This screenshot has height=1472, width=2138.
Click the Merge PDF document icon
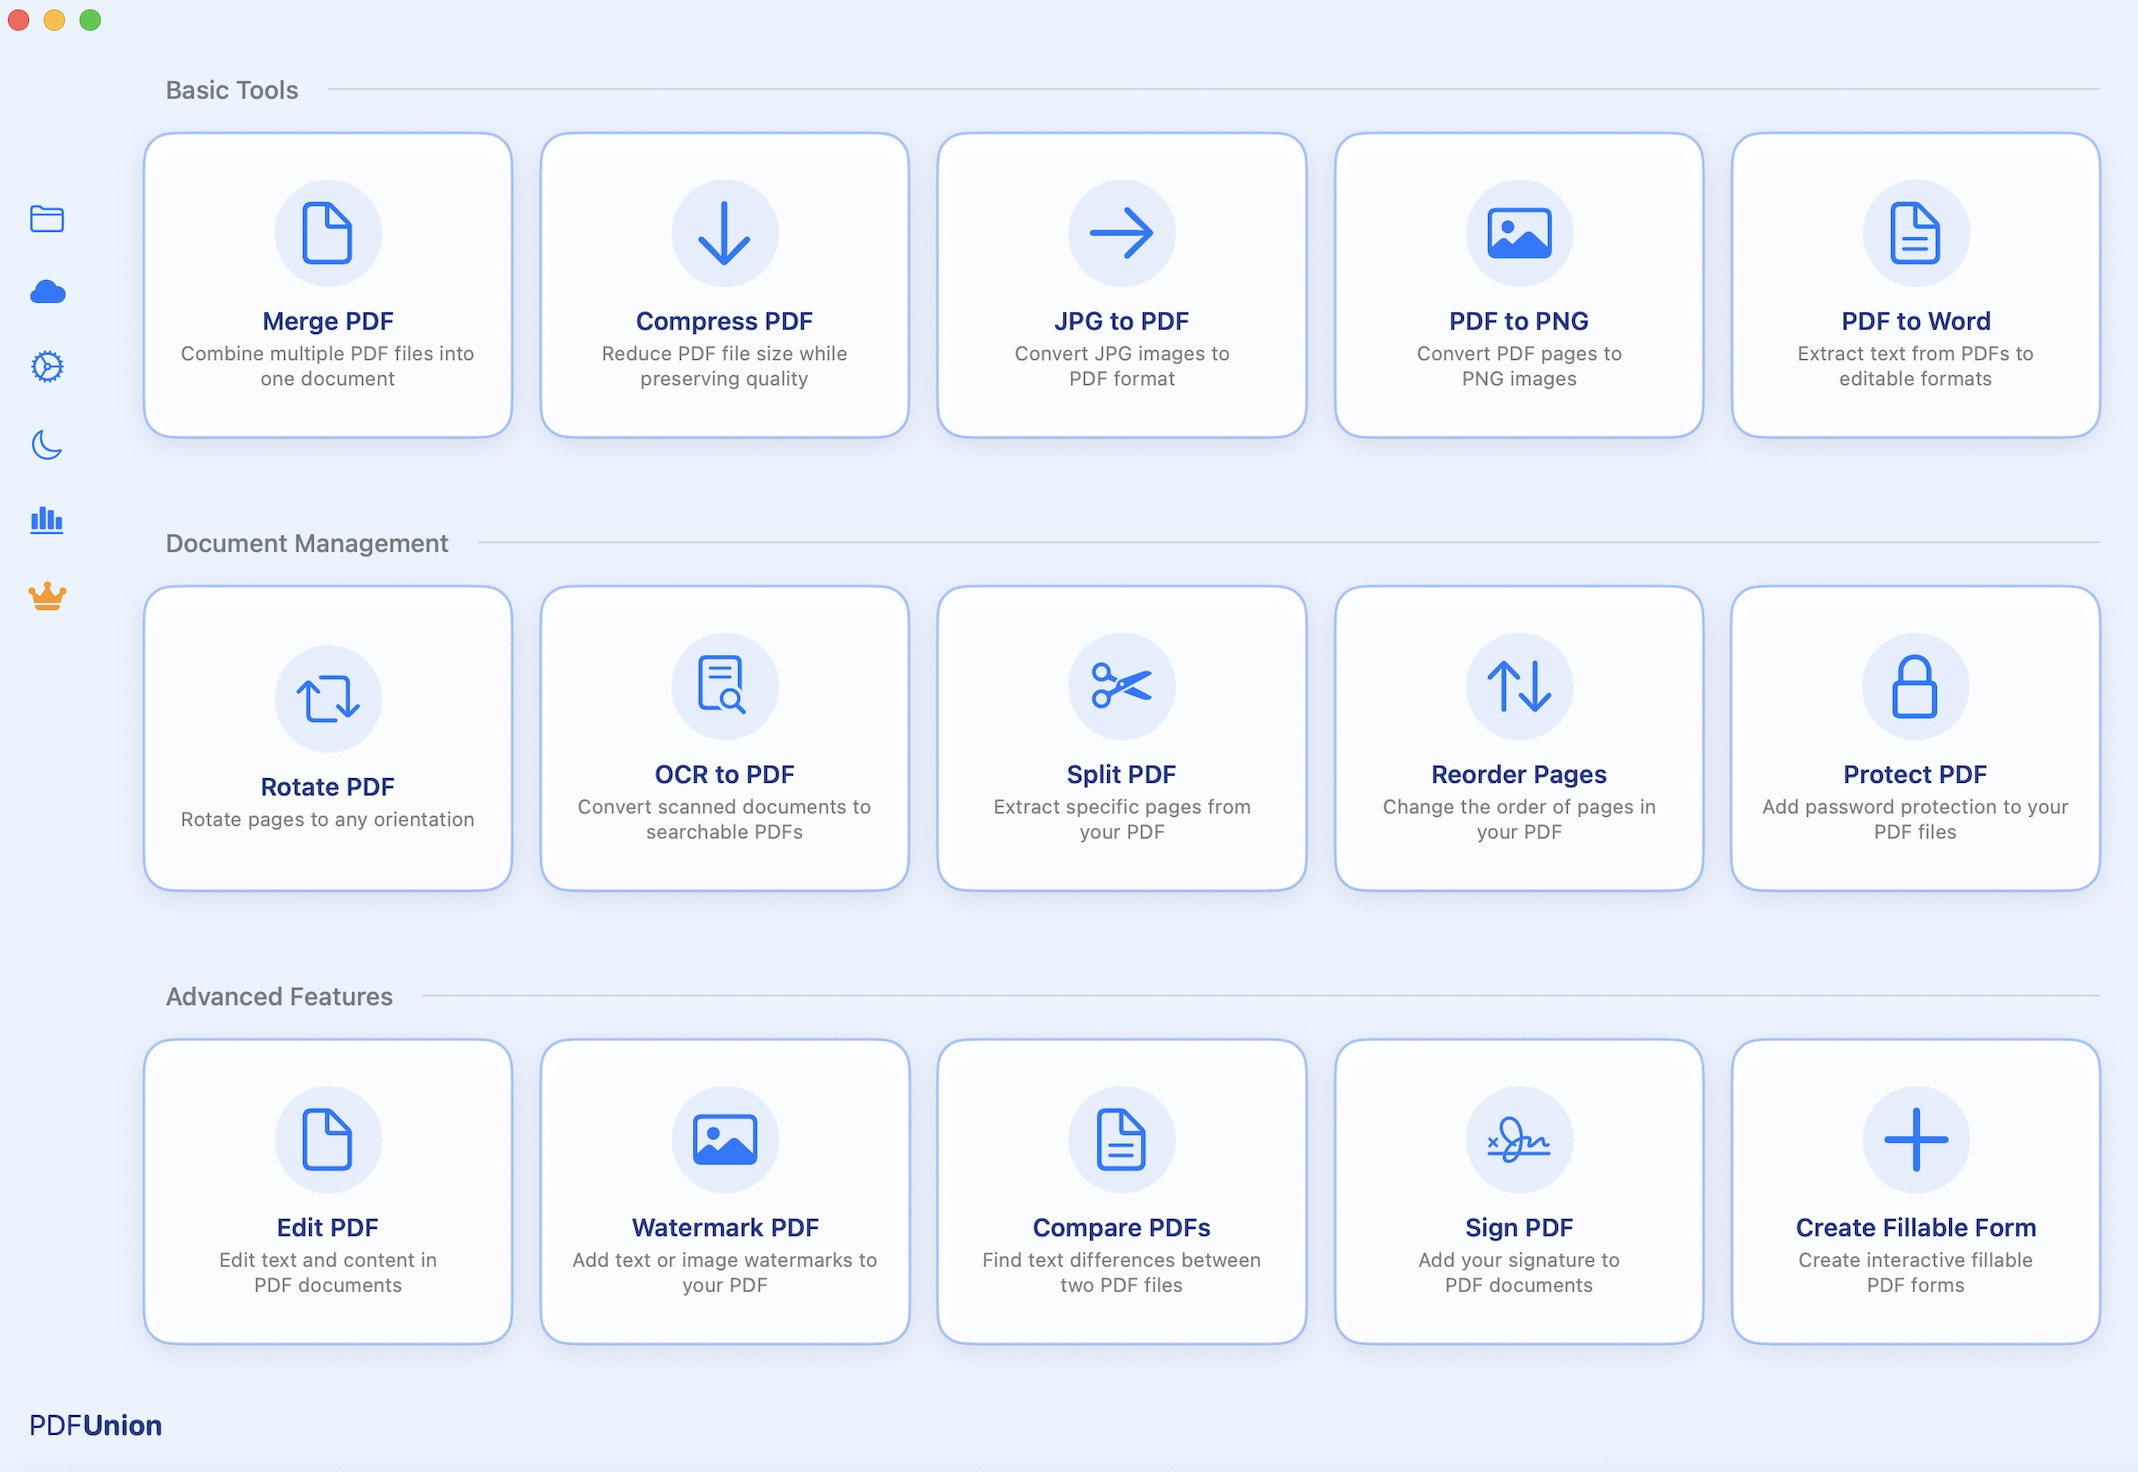point(328,233)
